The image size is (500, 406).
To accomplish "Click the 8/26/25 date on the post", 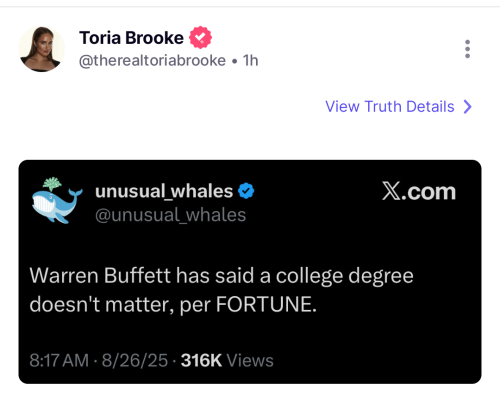I will pyautogui.click(x=135, y=360).
